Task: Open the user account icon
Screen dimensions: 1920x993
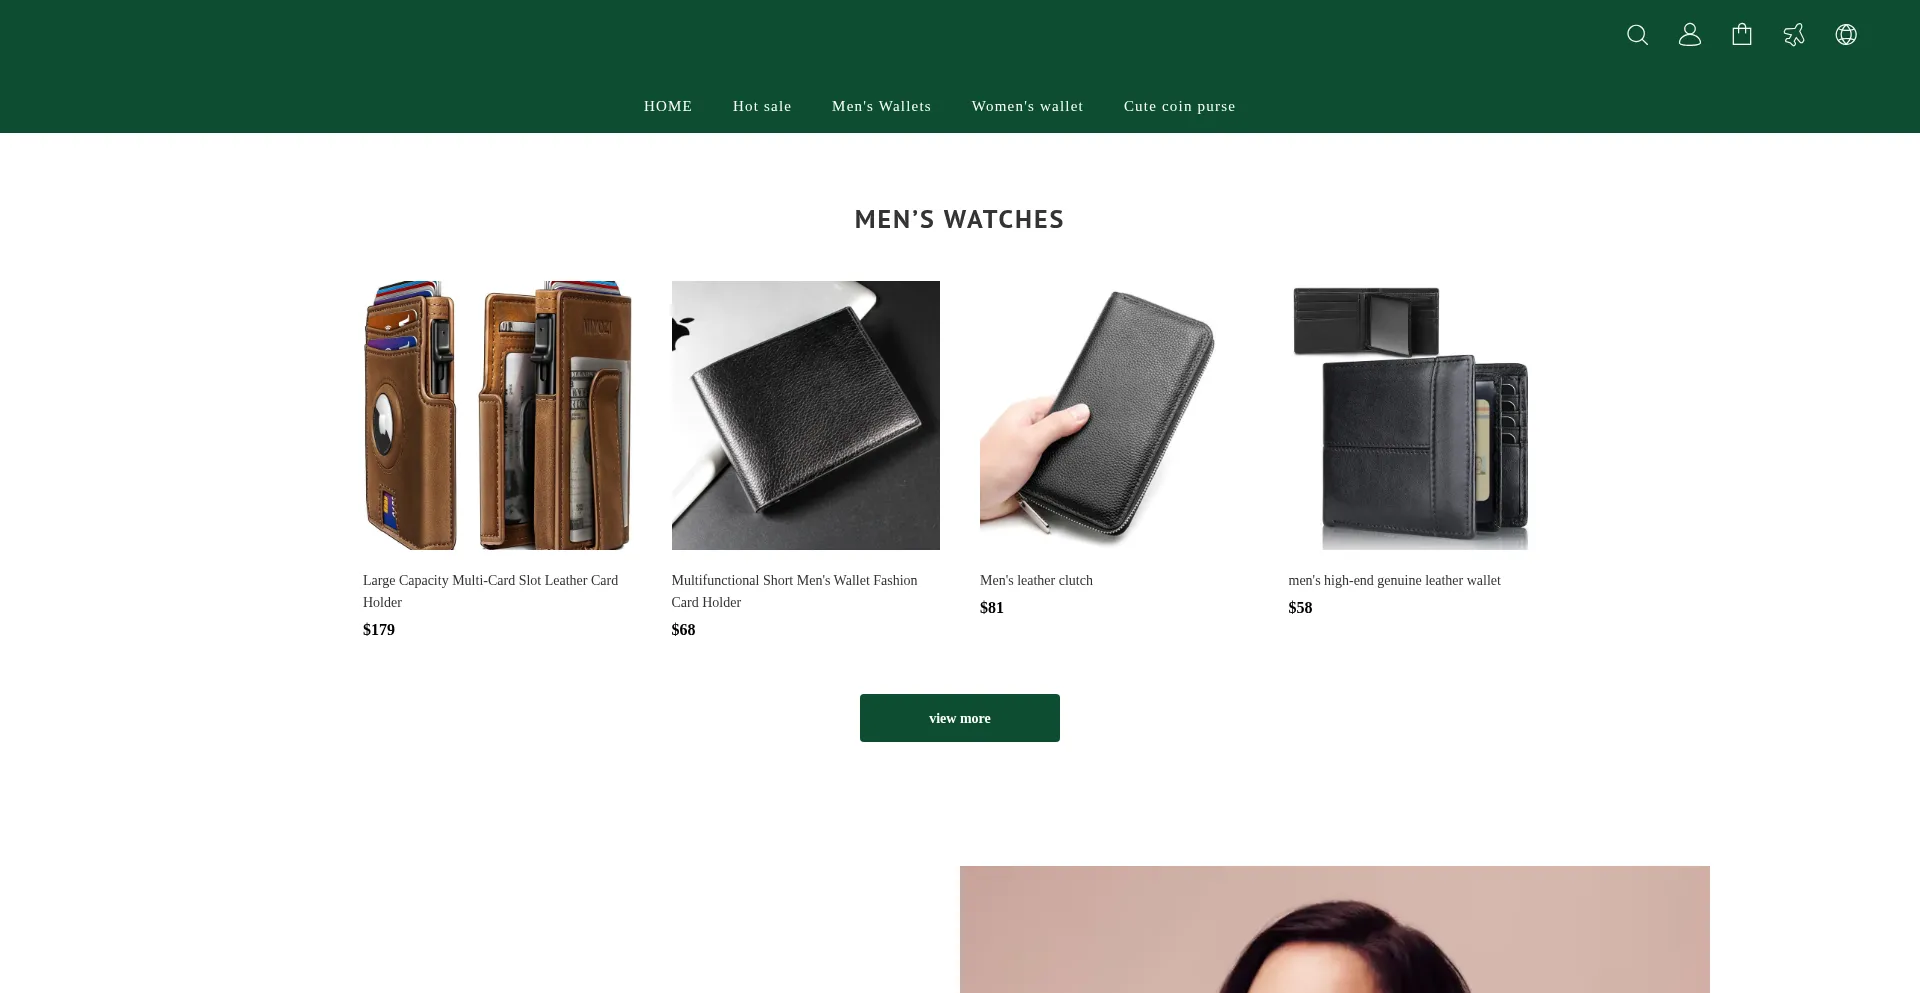Action: tap(1690, 35)
